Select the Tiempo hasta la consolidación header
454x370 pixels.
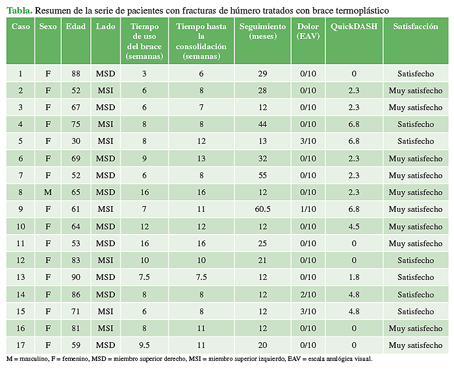(x=201, y=41)
